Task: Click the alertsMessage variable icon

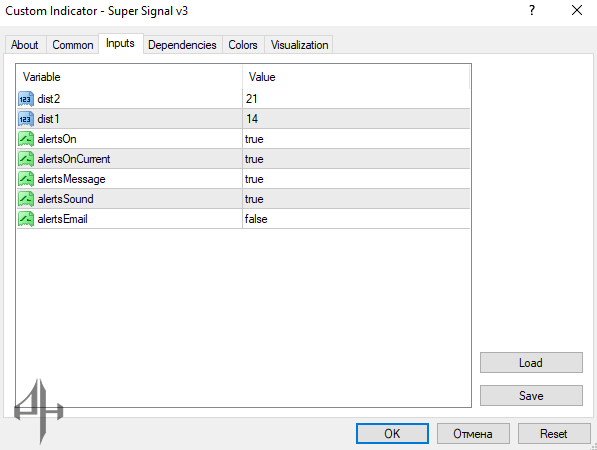Action: point(26,179)
